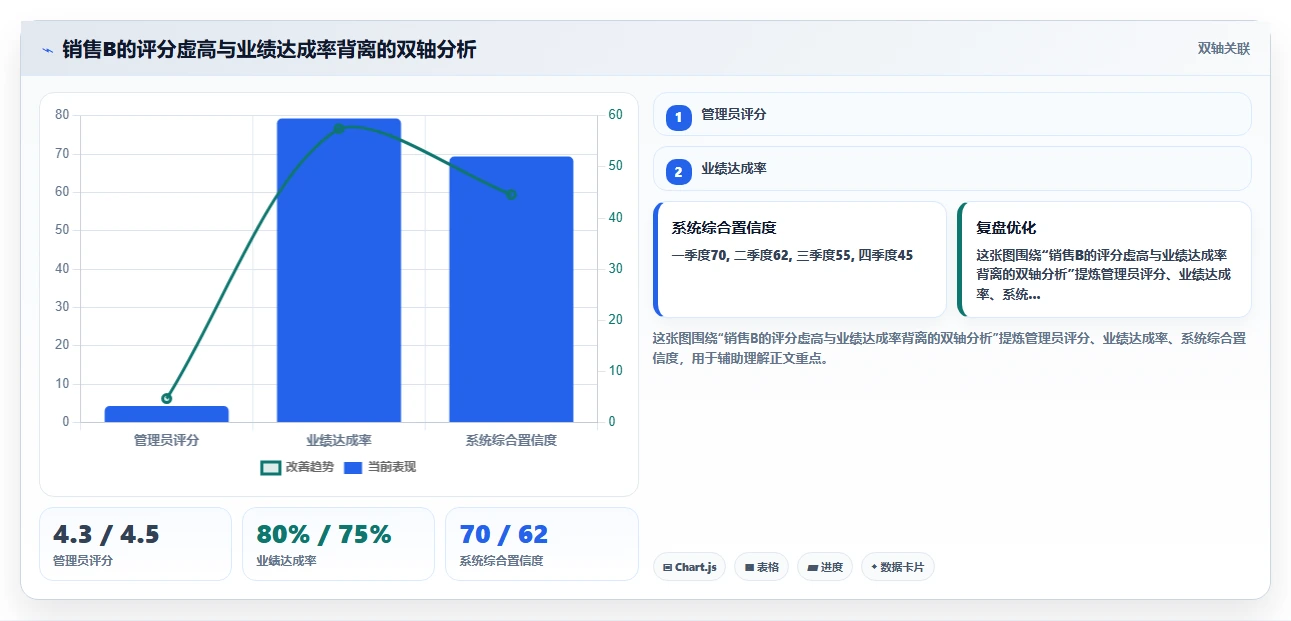
Task: Click the 数据卡片 tag icon
Action: point(874,567)
